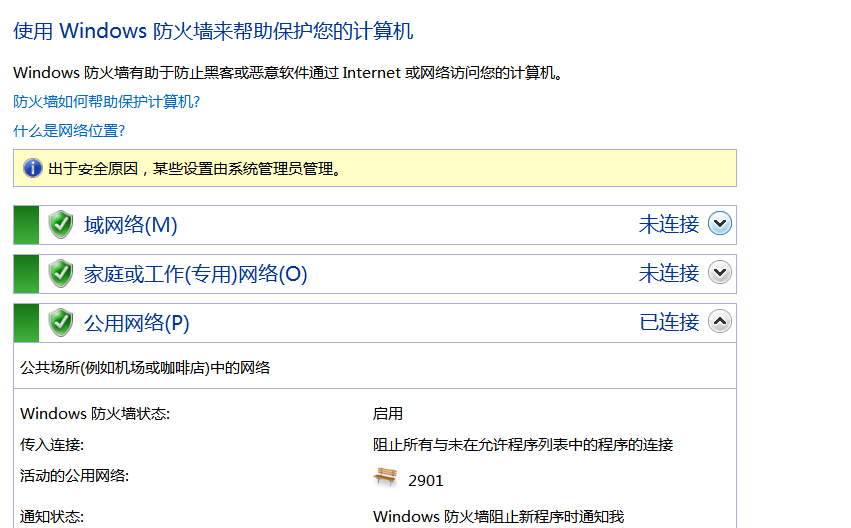The width and height of the screenshot is (851, 528).
Task: Select the 域网络(M) header label
Action: (130, 225)
